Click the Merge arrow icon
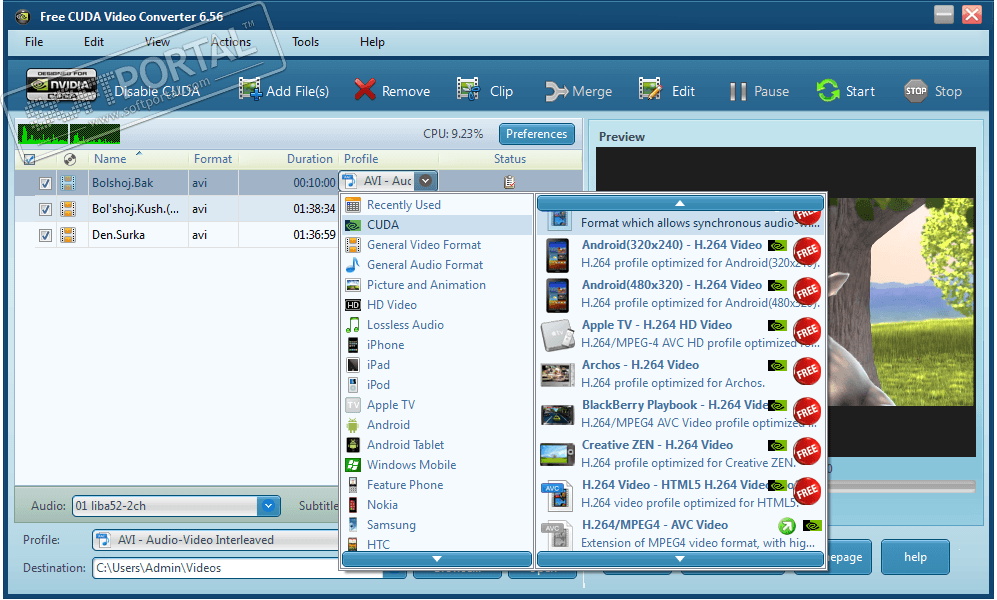The image size is (997, 600). tap(556, 92)
